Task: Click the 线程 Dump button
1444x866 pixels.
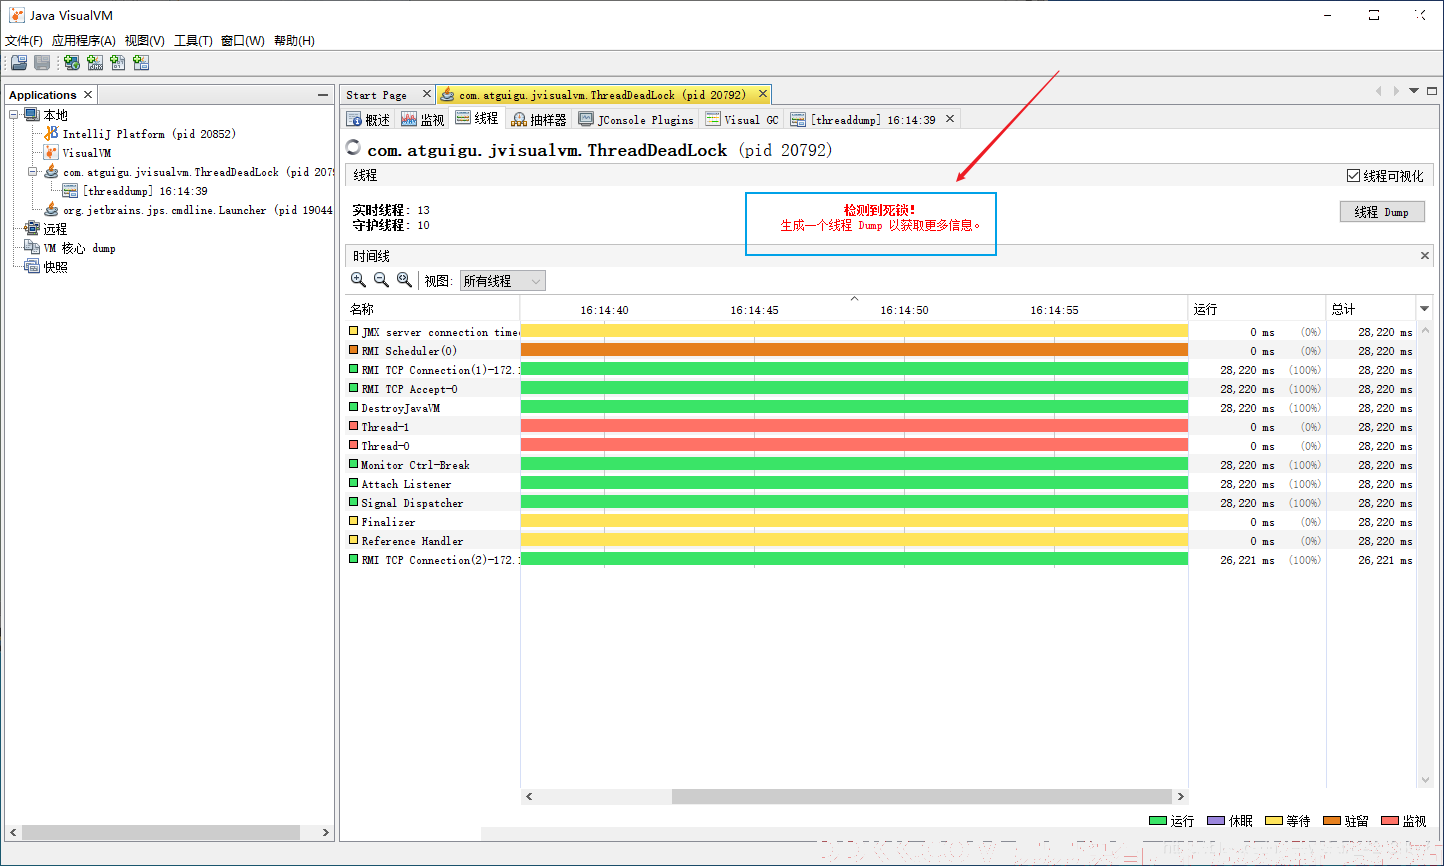Action: point(1382,212)
